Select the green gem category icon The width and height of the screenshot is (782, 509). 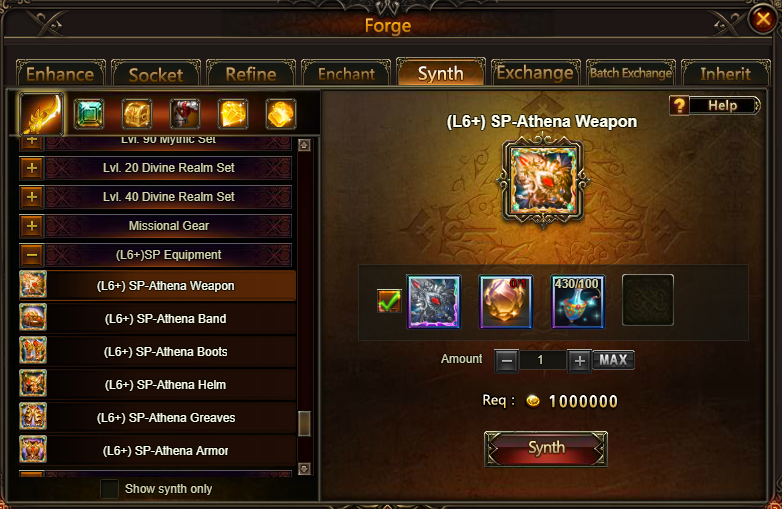(x=89, y=114)
